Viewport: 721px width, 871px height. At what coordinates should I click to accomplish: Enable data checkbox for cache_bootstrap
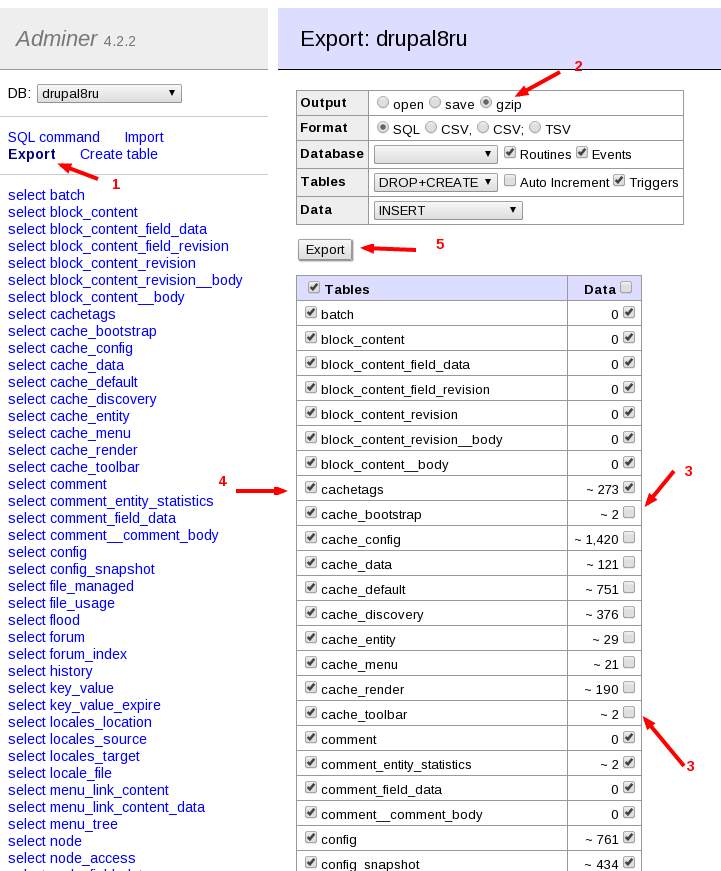click(629, 512)
